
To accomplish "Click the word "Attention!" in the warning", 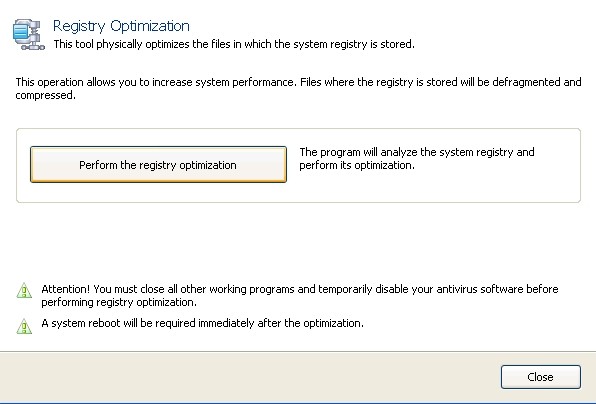I will [65, 289].
